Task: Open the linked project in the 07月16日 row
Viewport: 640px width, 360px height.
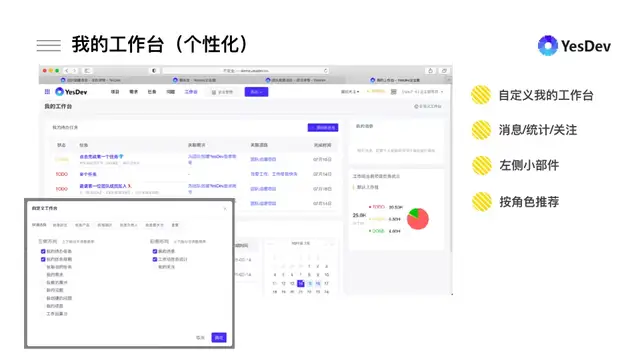Action: tap(263, 159)
